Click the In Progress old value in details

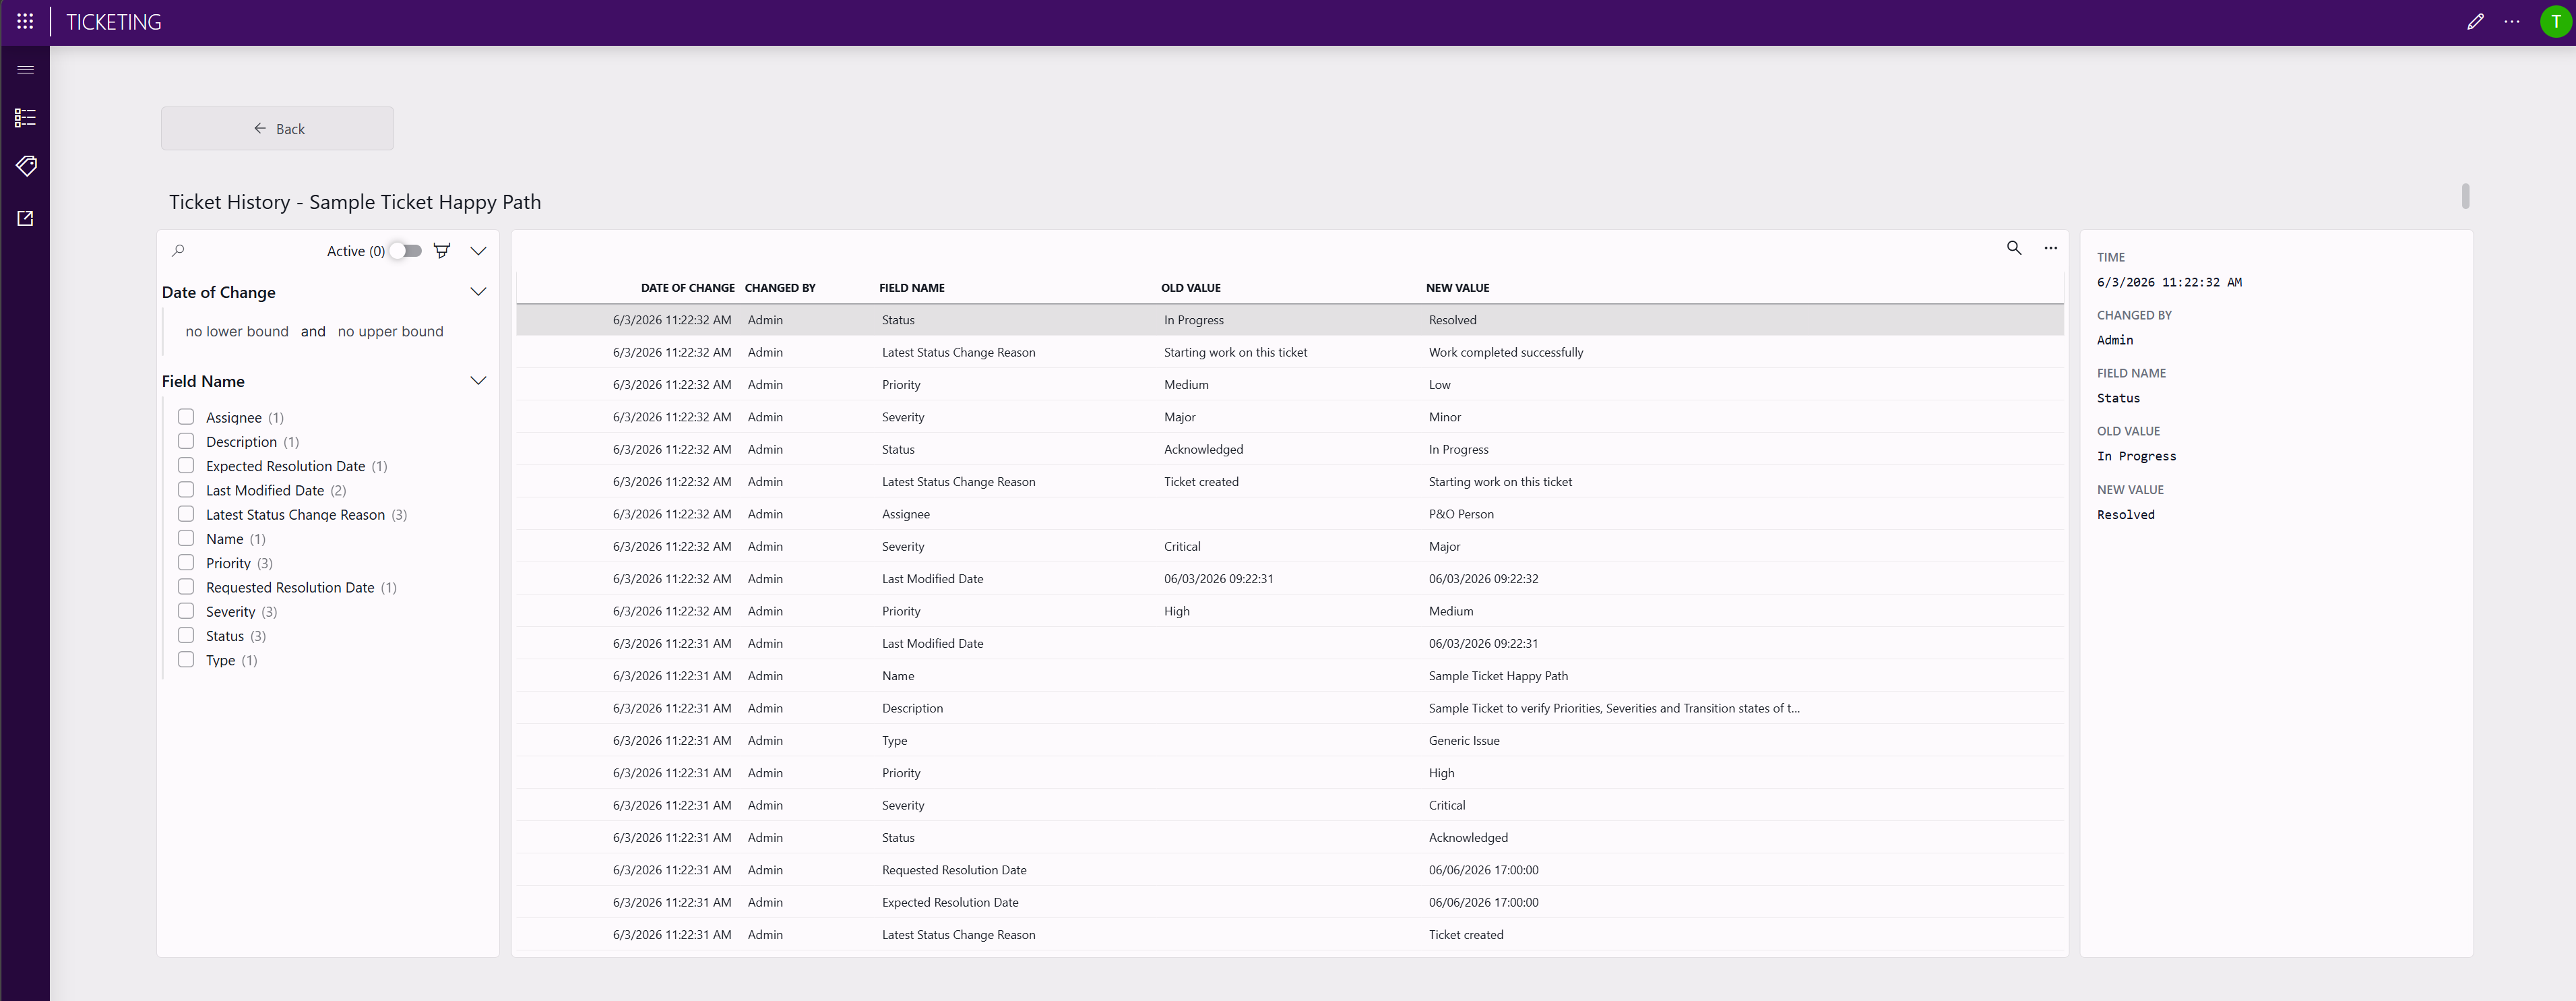click(x=2136, y=456)
